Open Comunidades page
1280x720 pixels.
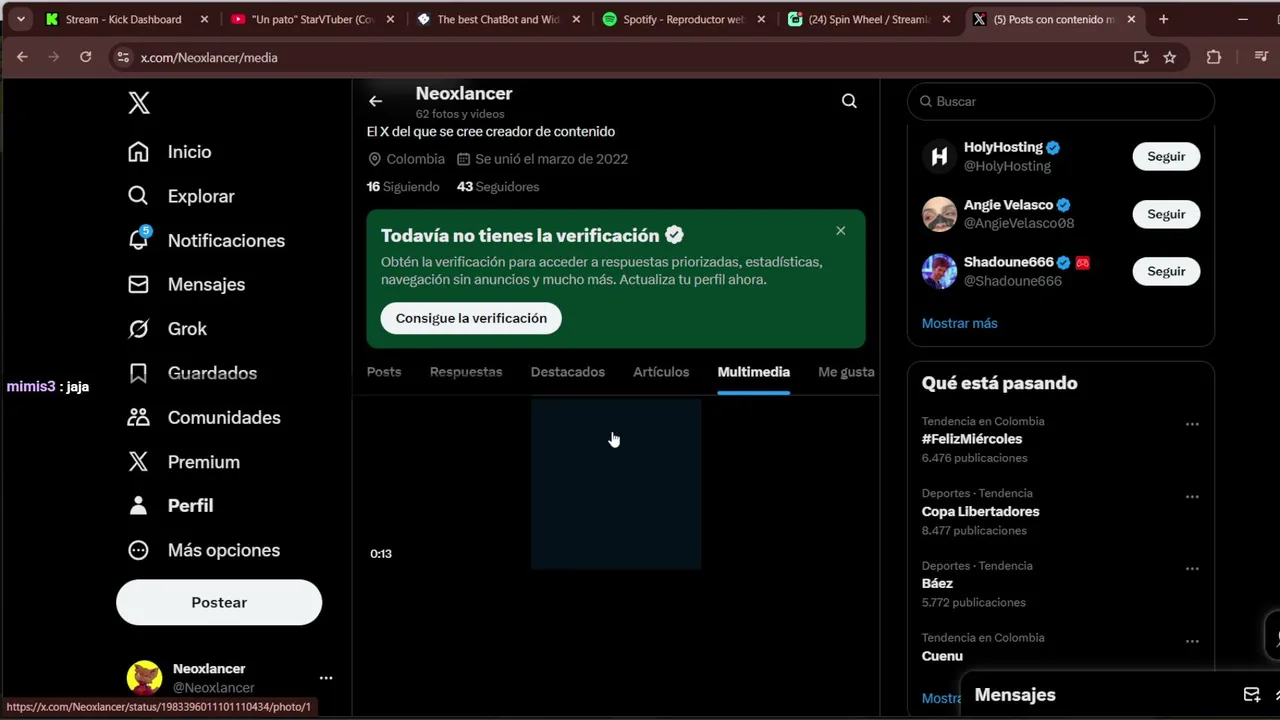[204, 417]
